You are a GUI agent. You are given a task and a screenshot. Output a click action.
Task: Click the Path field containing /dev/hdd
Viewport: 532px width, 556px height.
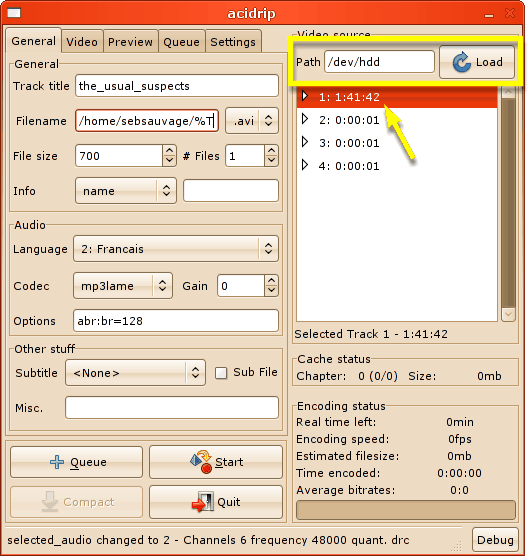pyautogui.click(x=379, y=62)
